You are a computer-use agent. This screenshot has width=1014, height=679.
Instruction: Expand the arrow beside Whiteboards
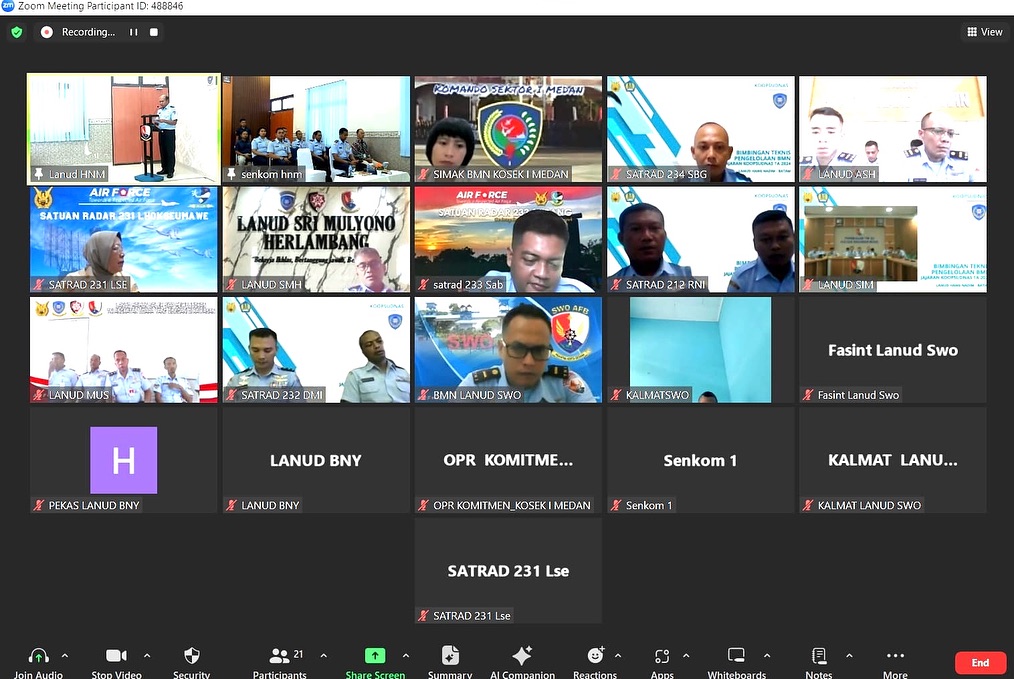767,656
